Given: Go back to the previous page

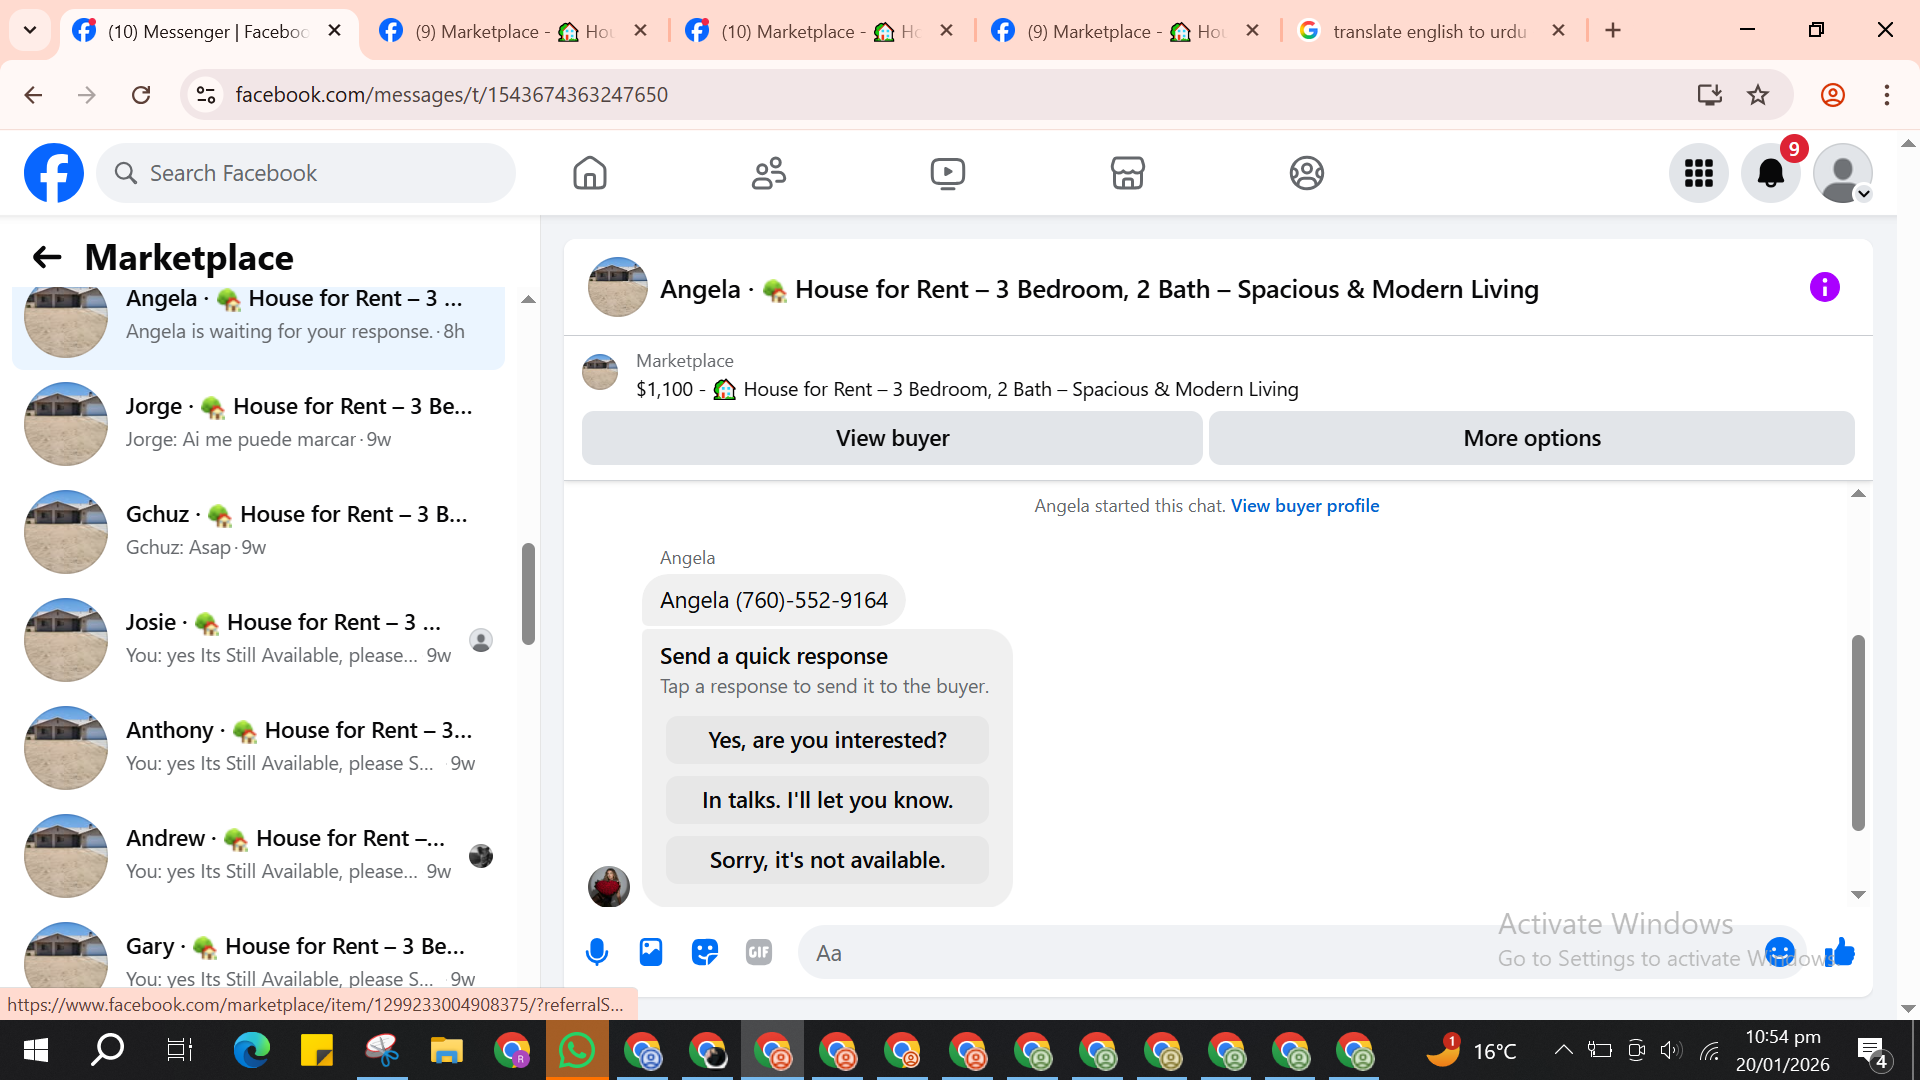Looking at the screenshot, I should [x=33, y=95].
